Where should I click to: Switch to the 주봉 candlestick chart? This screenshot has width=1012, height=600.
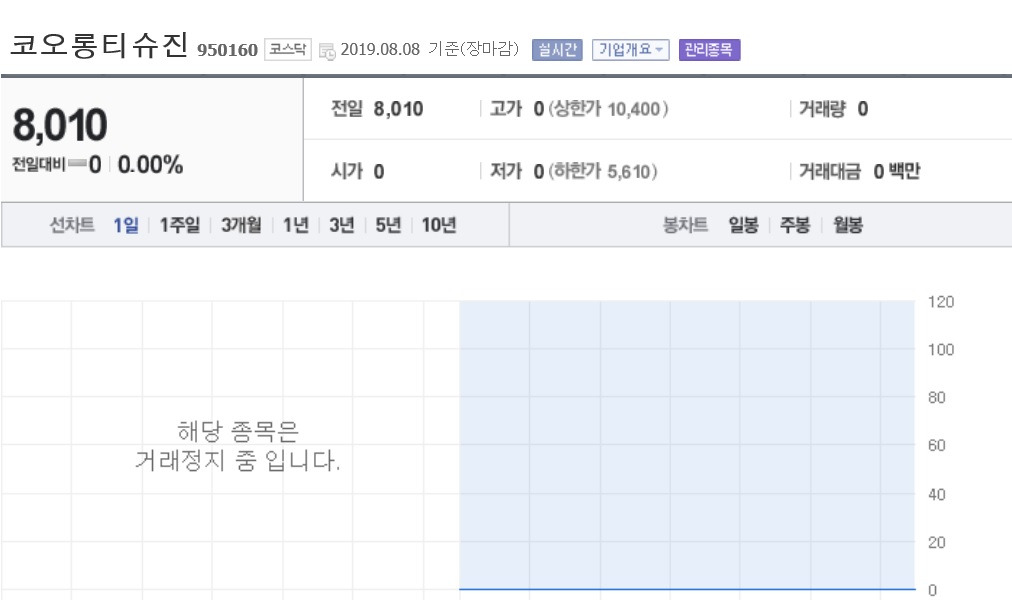[794, 225]
